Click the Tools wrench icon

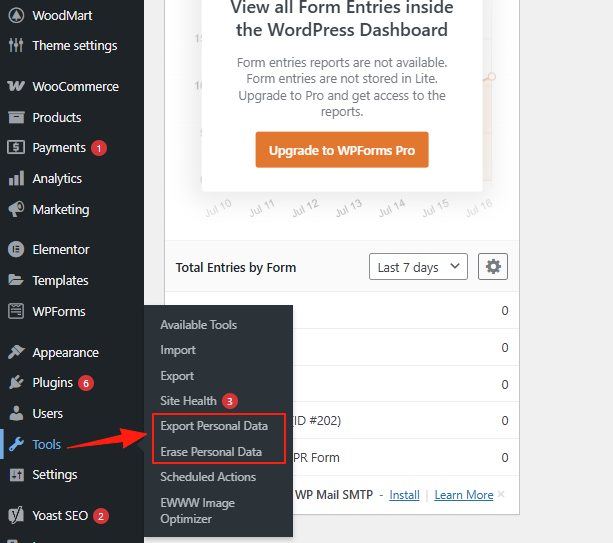16,444
